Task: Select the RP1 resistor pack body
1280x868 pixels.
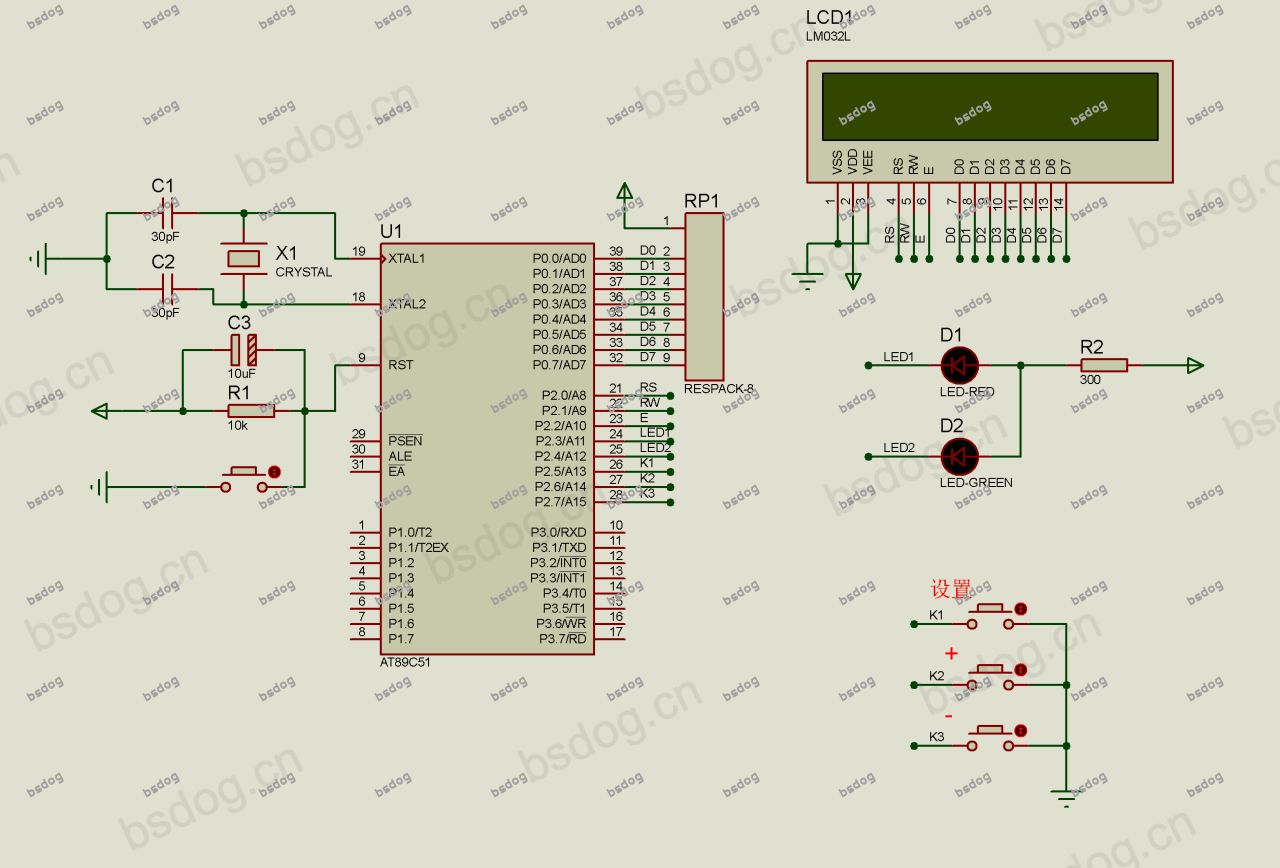Action: [x=703, y=297]
